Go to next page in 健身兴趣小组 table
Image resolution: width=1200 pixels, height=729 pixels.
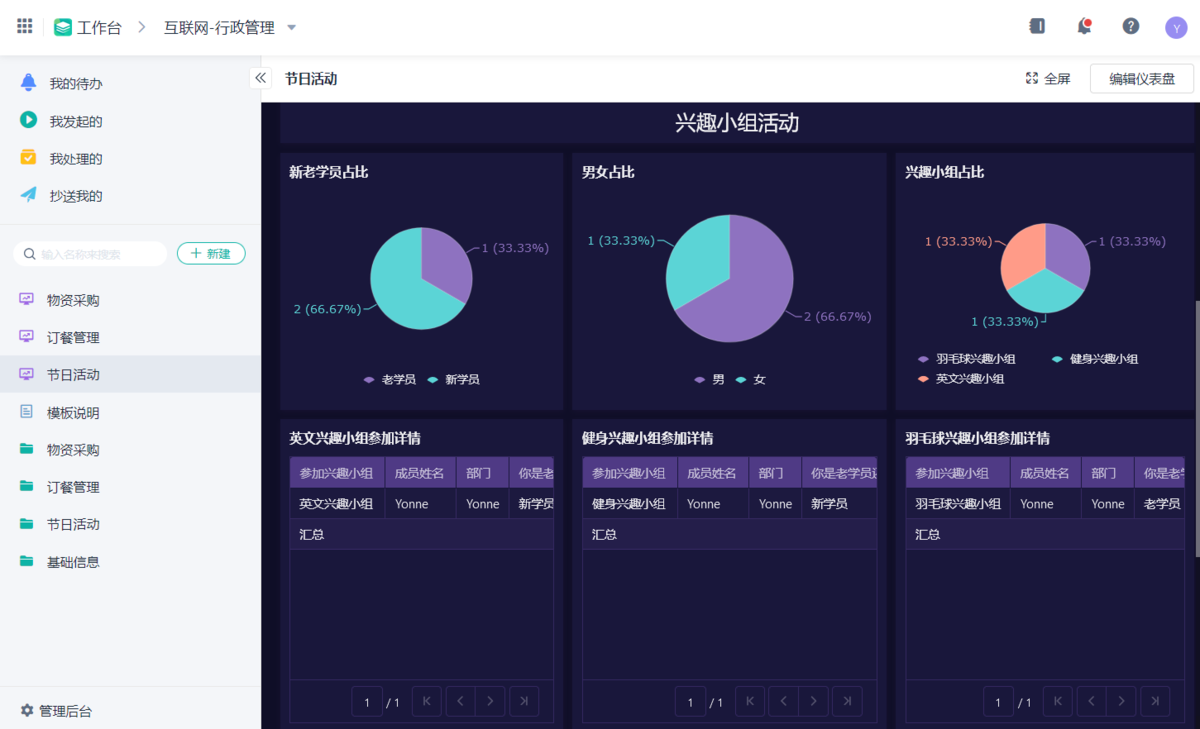813,702
